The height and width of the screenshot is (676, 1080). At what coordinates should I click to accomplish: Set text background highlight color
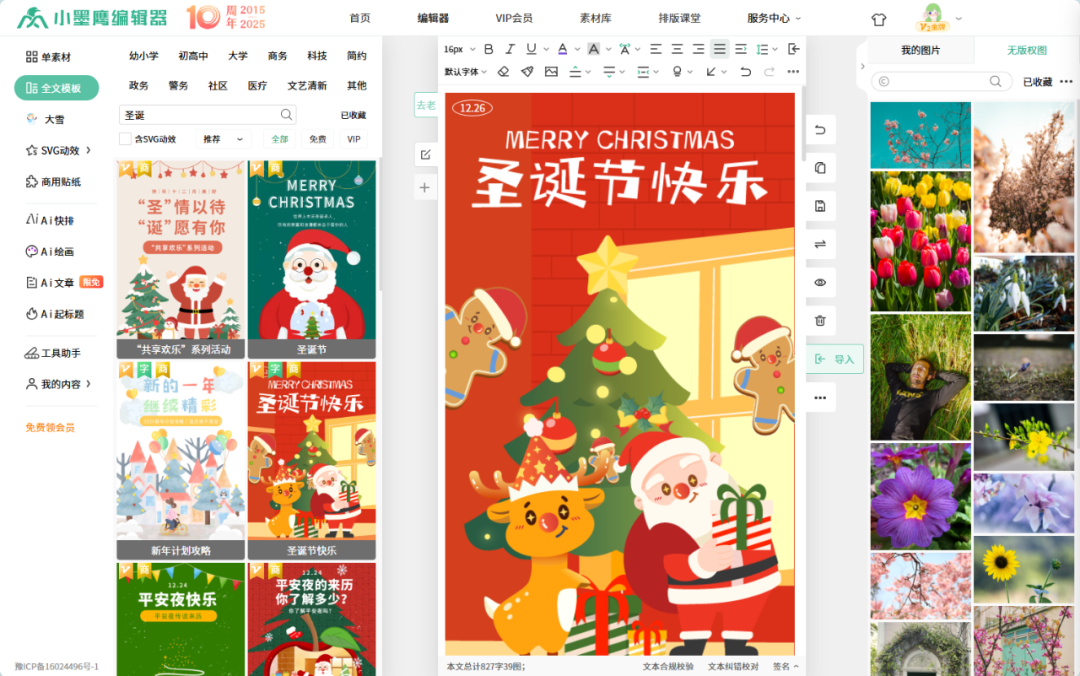click(x=593, y=49)
